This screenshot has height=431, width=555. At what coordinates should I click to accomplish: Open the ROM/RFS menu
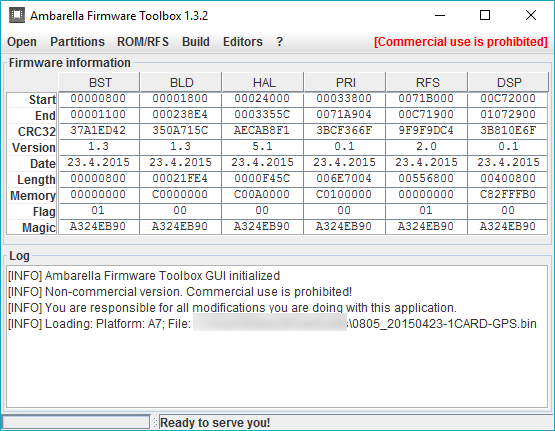pos(143,42)
